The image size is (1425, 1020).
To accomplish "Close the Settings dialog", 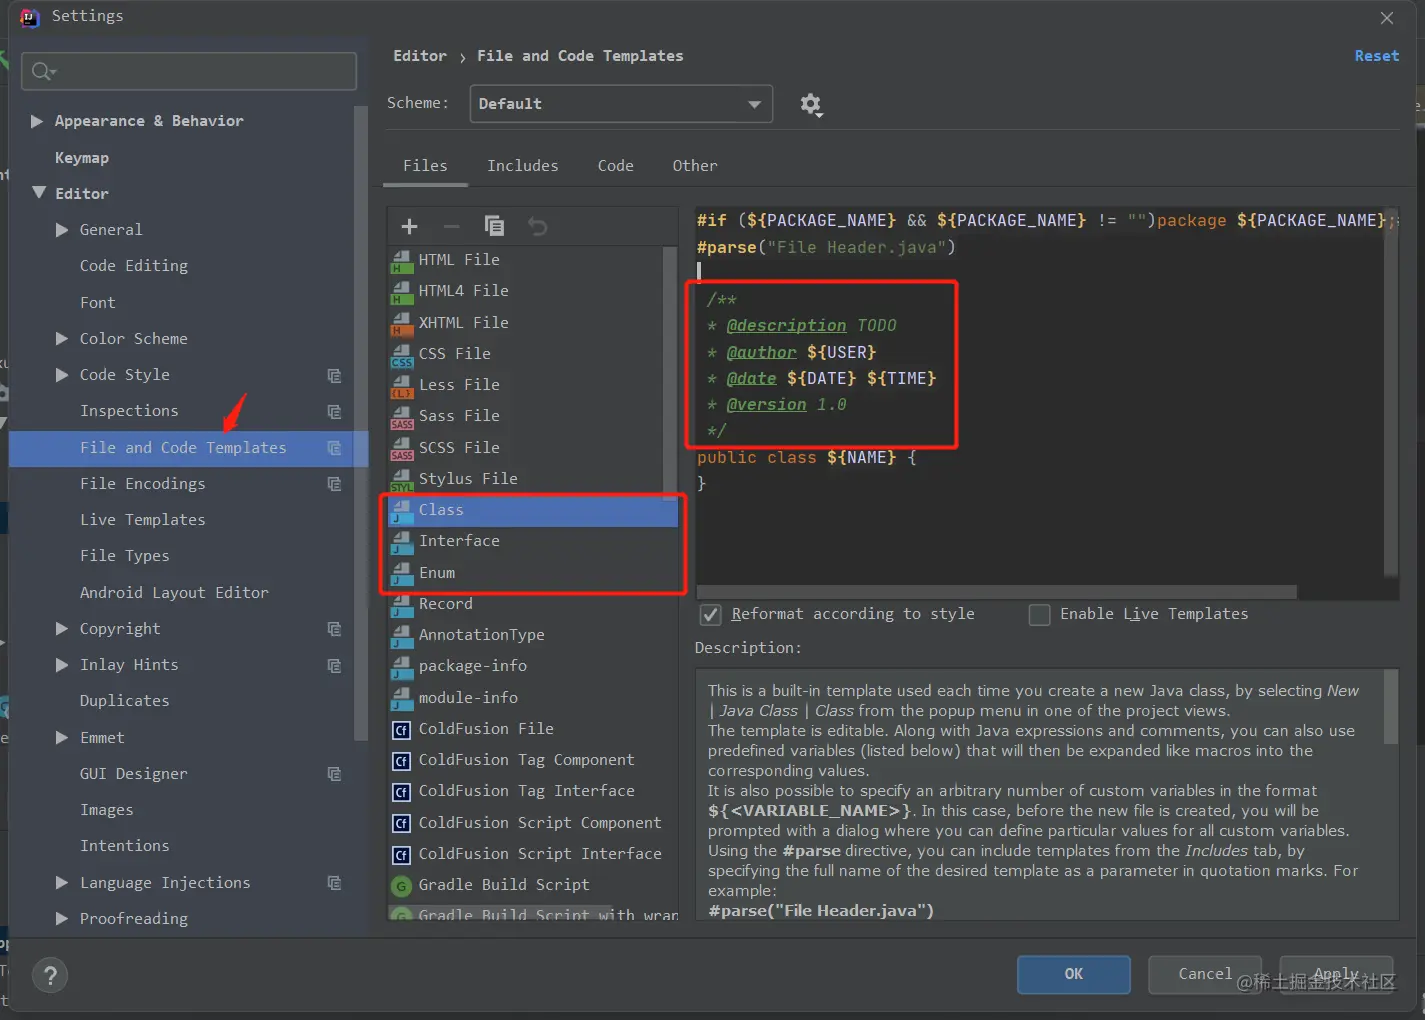I will pyautogui.click(x=1387, y=18).
